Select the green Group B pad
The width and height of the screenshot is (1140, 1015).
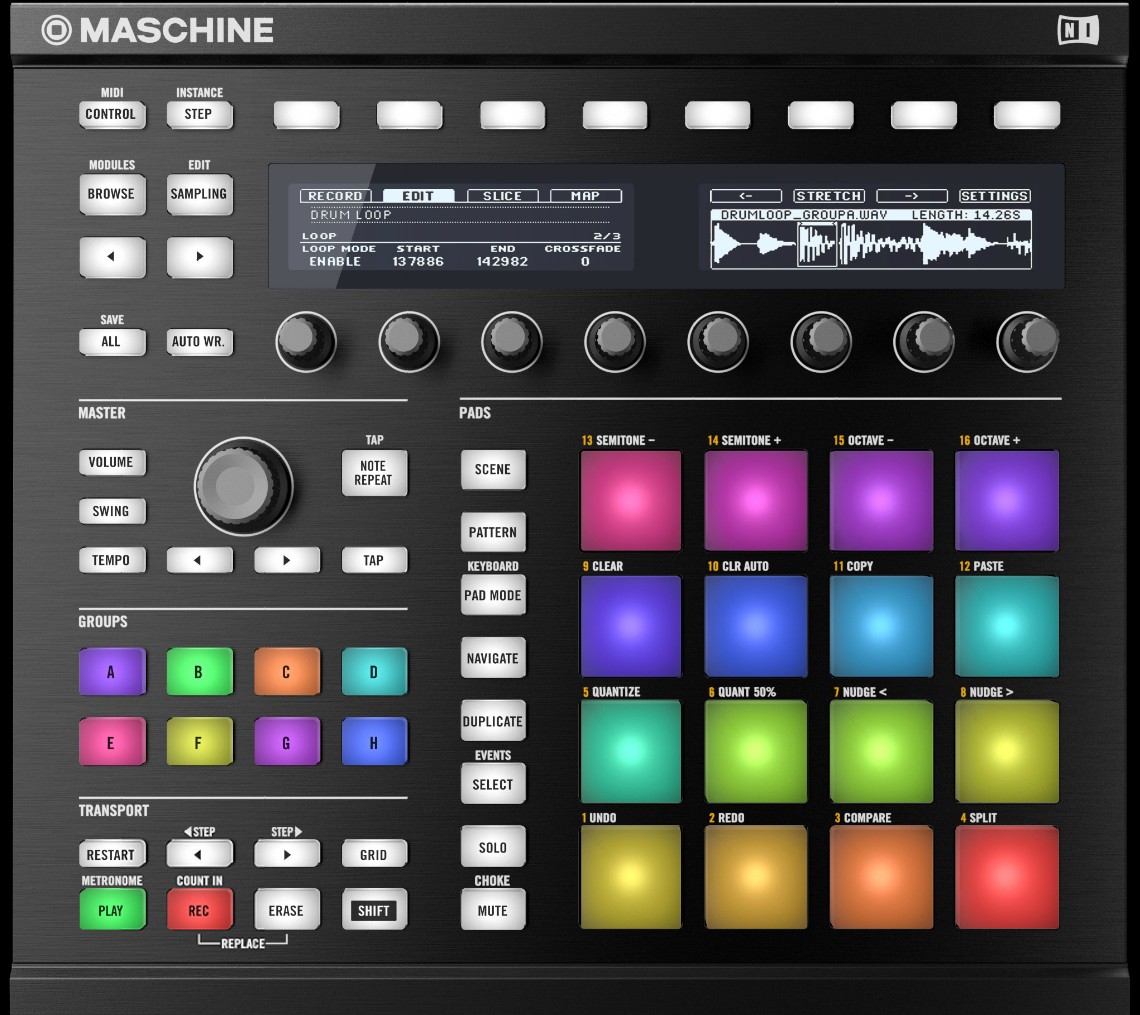coord(199,671)
